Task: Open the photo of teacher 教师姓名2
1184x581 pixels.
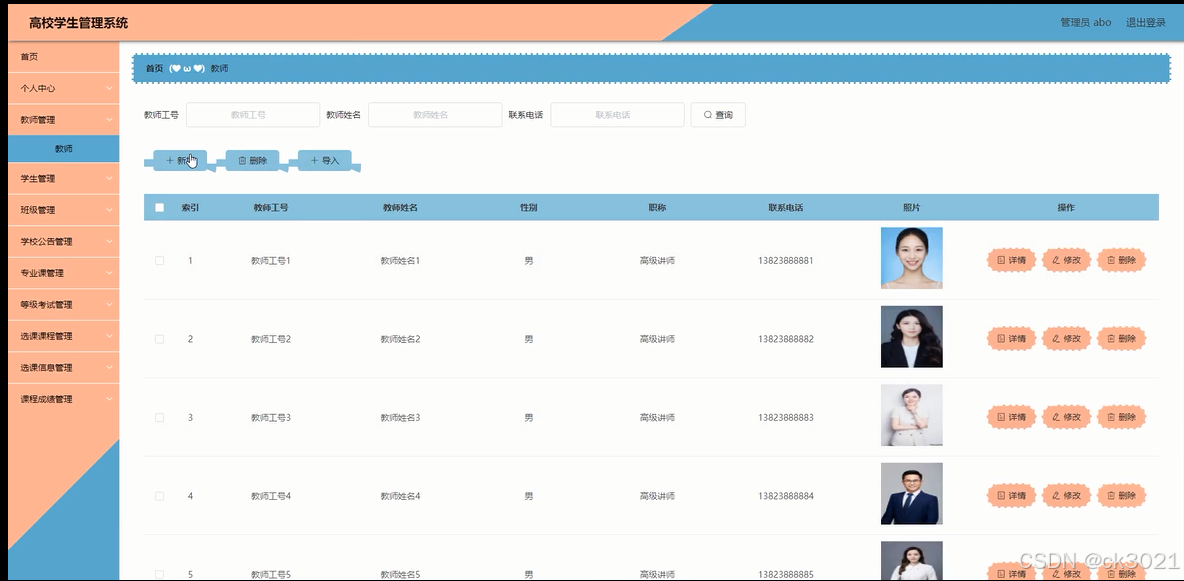Action: [911, 336]
